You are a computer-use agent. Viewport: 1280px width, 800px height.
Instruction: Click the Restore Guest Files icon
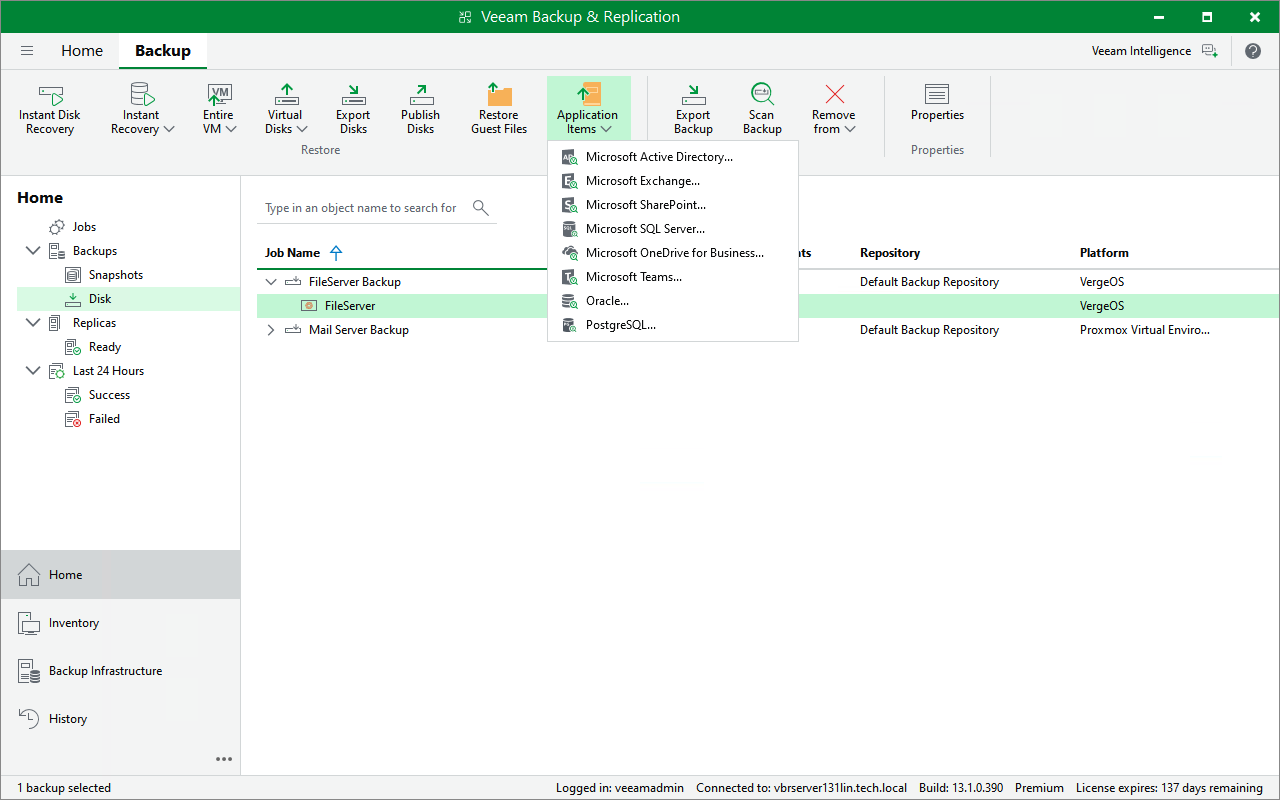tap(499, 95)
